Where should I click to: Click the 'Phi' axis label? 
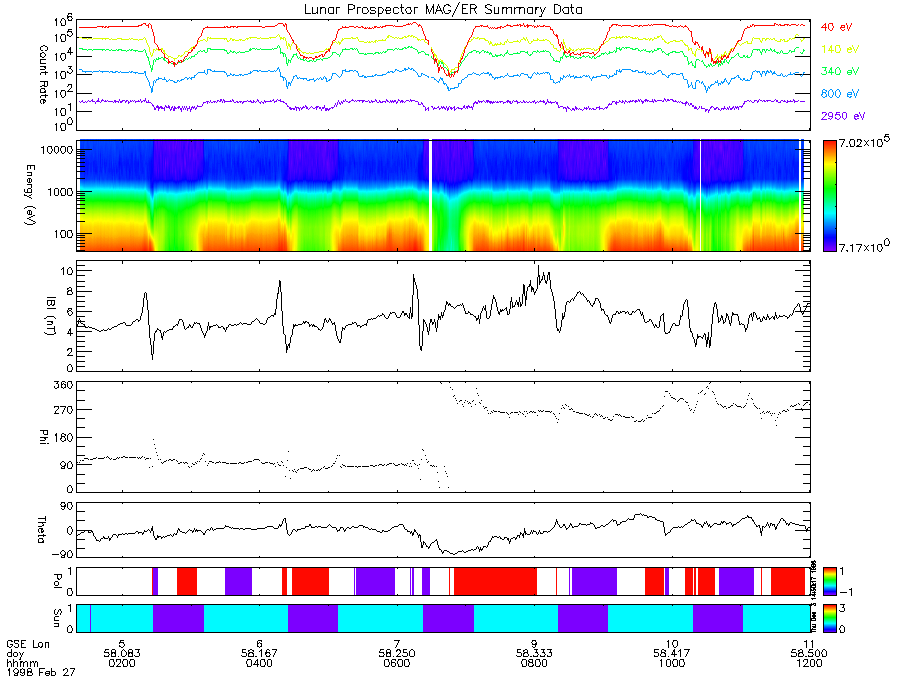(44, 436)
